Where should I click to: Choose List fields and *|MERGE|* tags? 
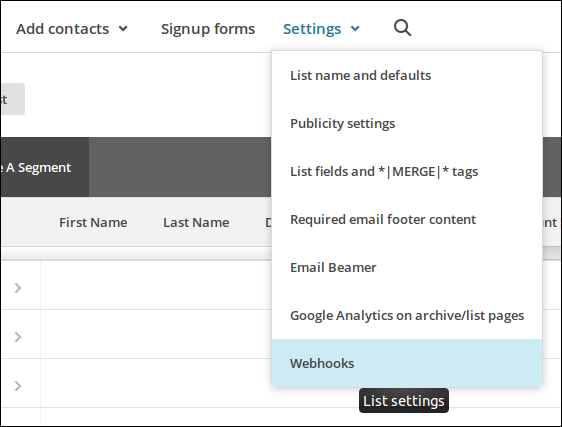[407, 171]
